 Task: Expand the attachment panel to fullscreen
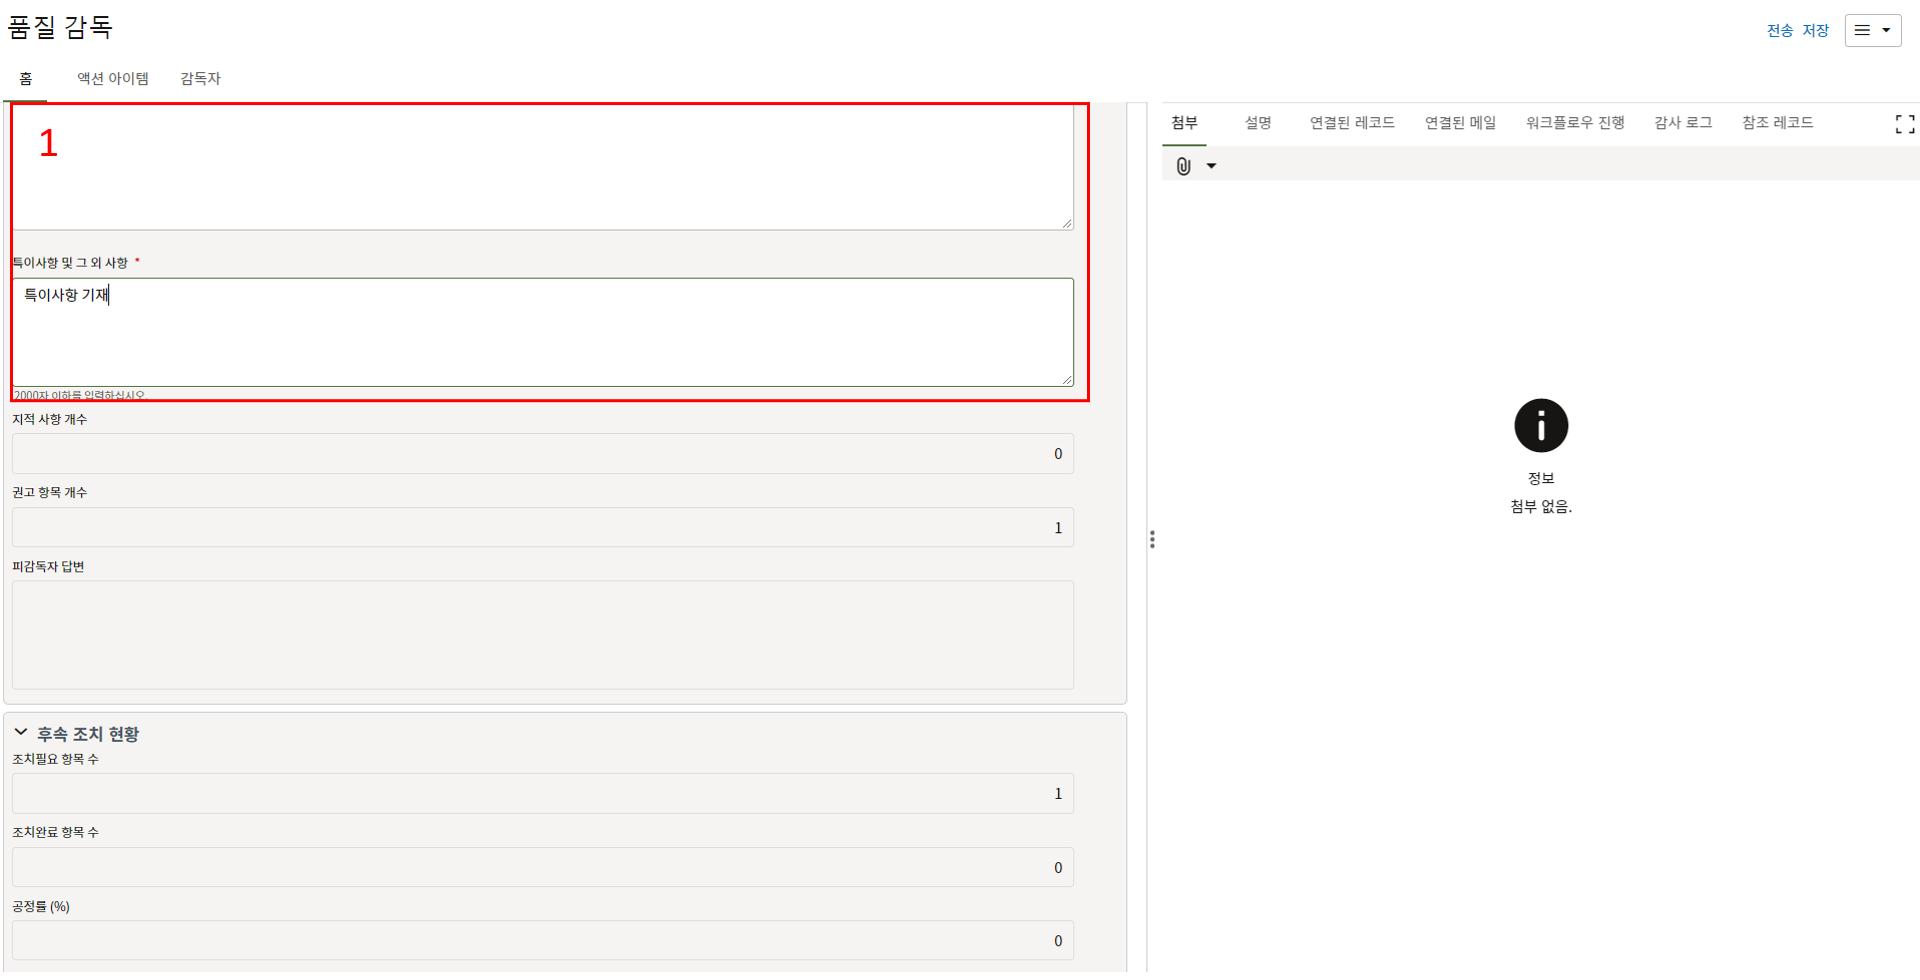point(1904,124)
